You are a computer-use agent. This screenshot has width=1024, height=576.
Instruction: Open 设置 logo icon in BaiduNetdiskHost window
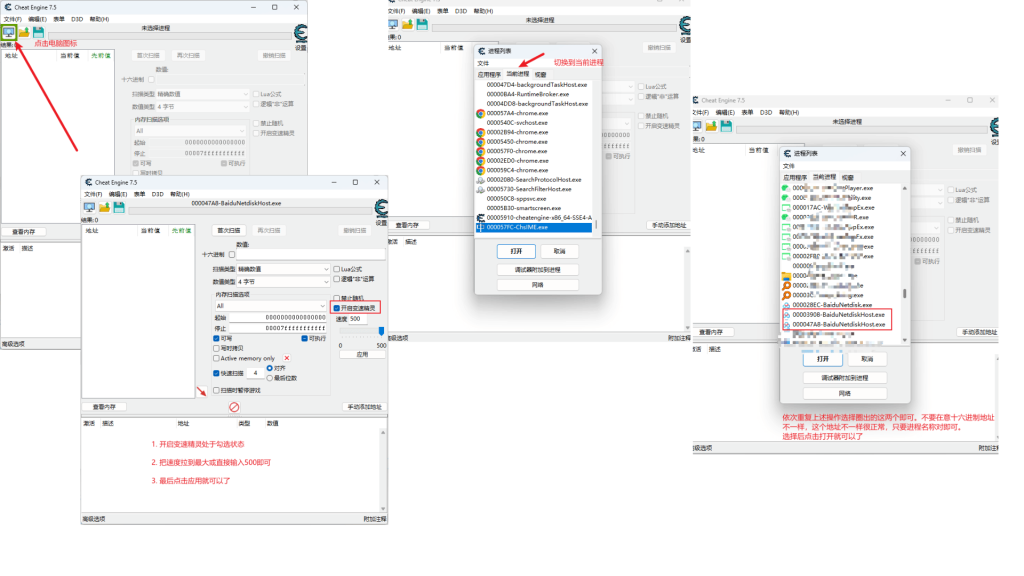[x=380, y=208]
